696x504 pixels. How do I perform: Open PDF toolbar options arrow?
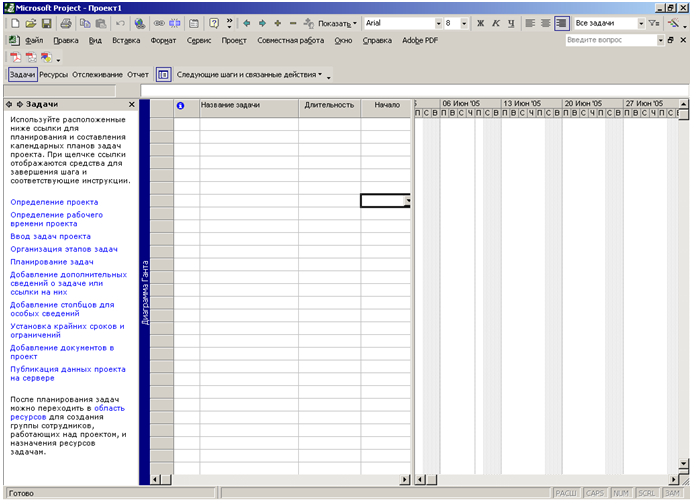pos(58,59)
